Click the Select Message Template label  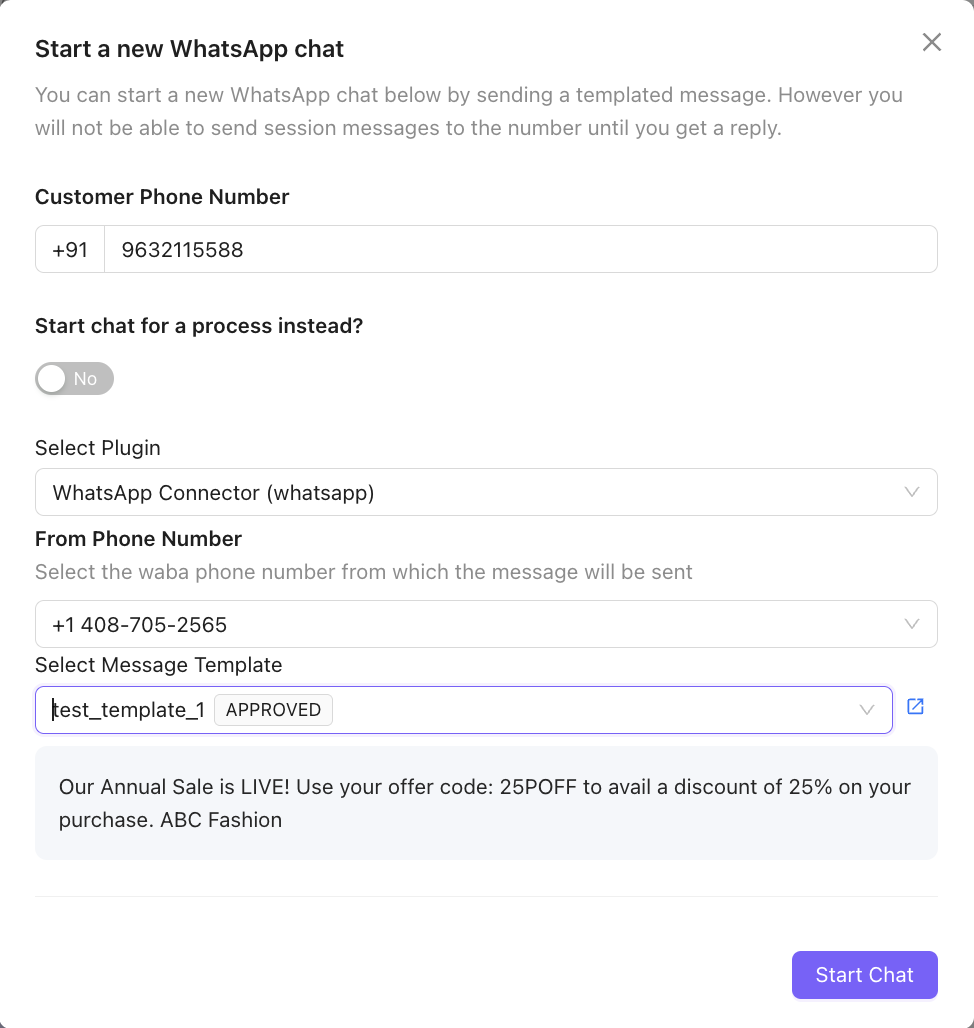tap(158, 665)
